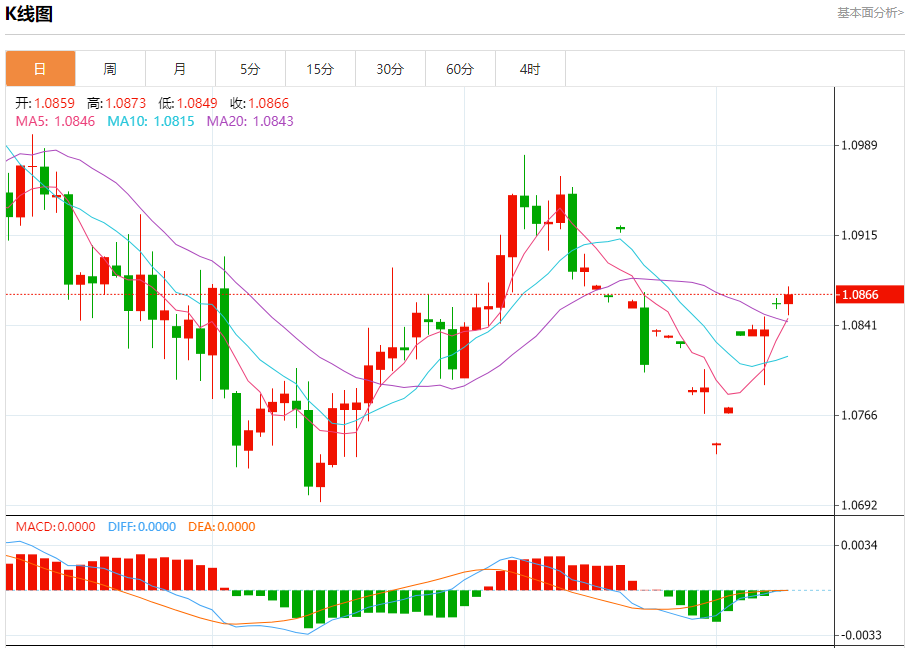913x648 pixels.
Task: Click the red 1.0866 current price tag
Action: (x=869, y=295)
